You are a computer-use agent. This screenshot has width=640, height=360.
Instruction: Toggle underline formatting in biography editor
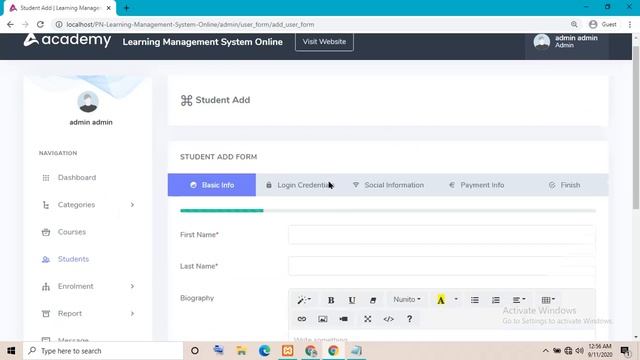pyautogui.click(x=352, y=300)
